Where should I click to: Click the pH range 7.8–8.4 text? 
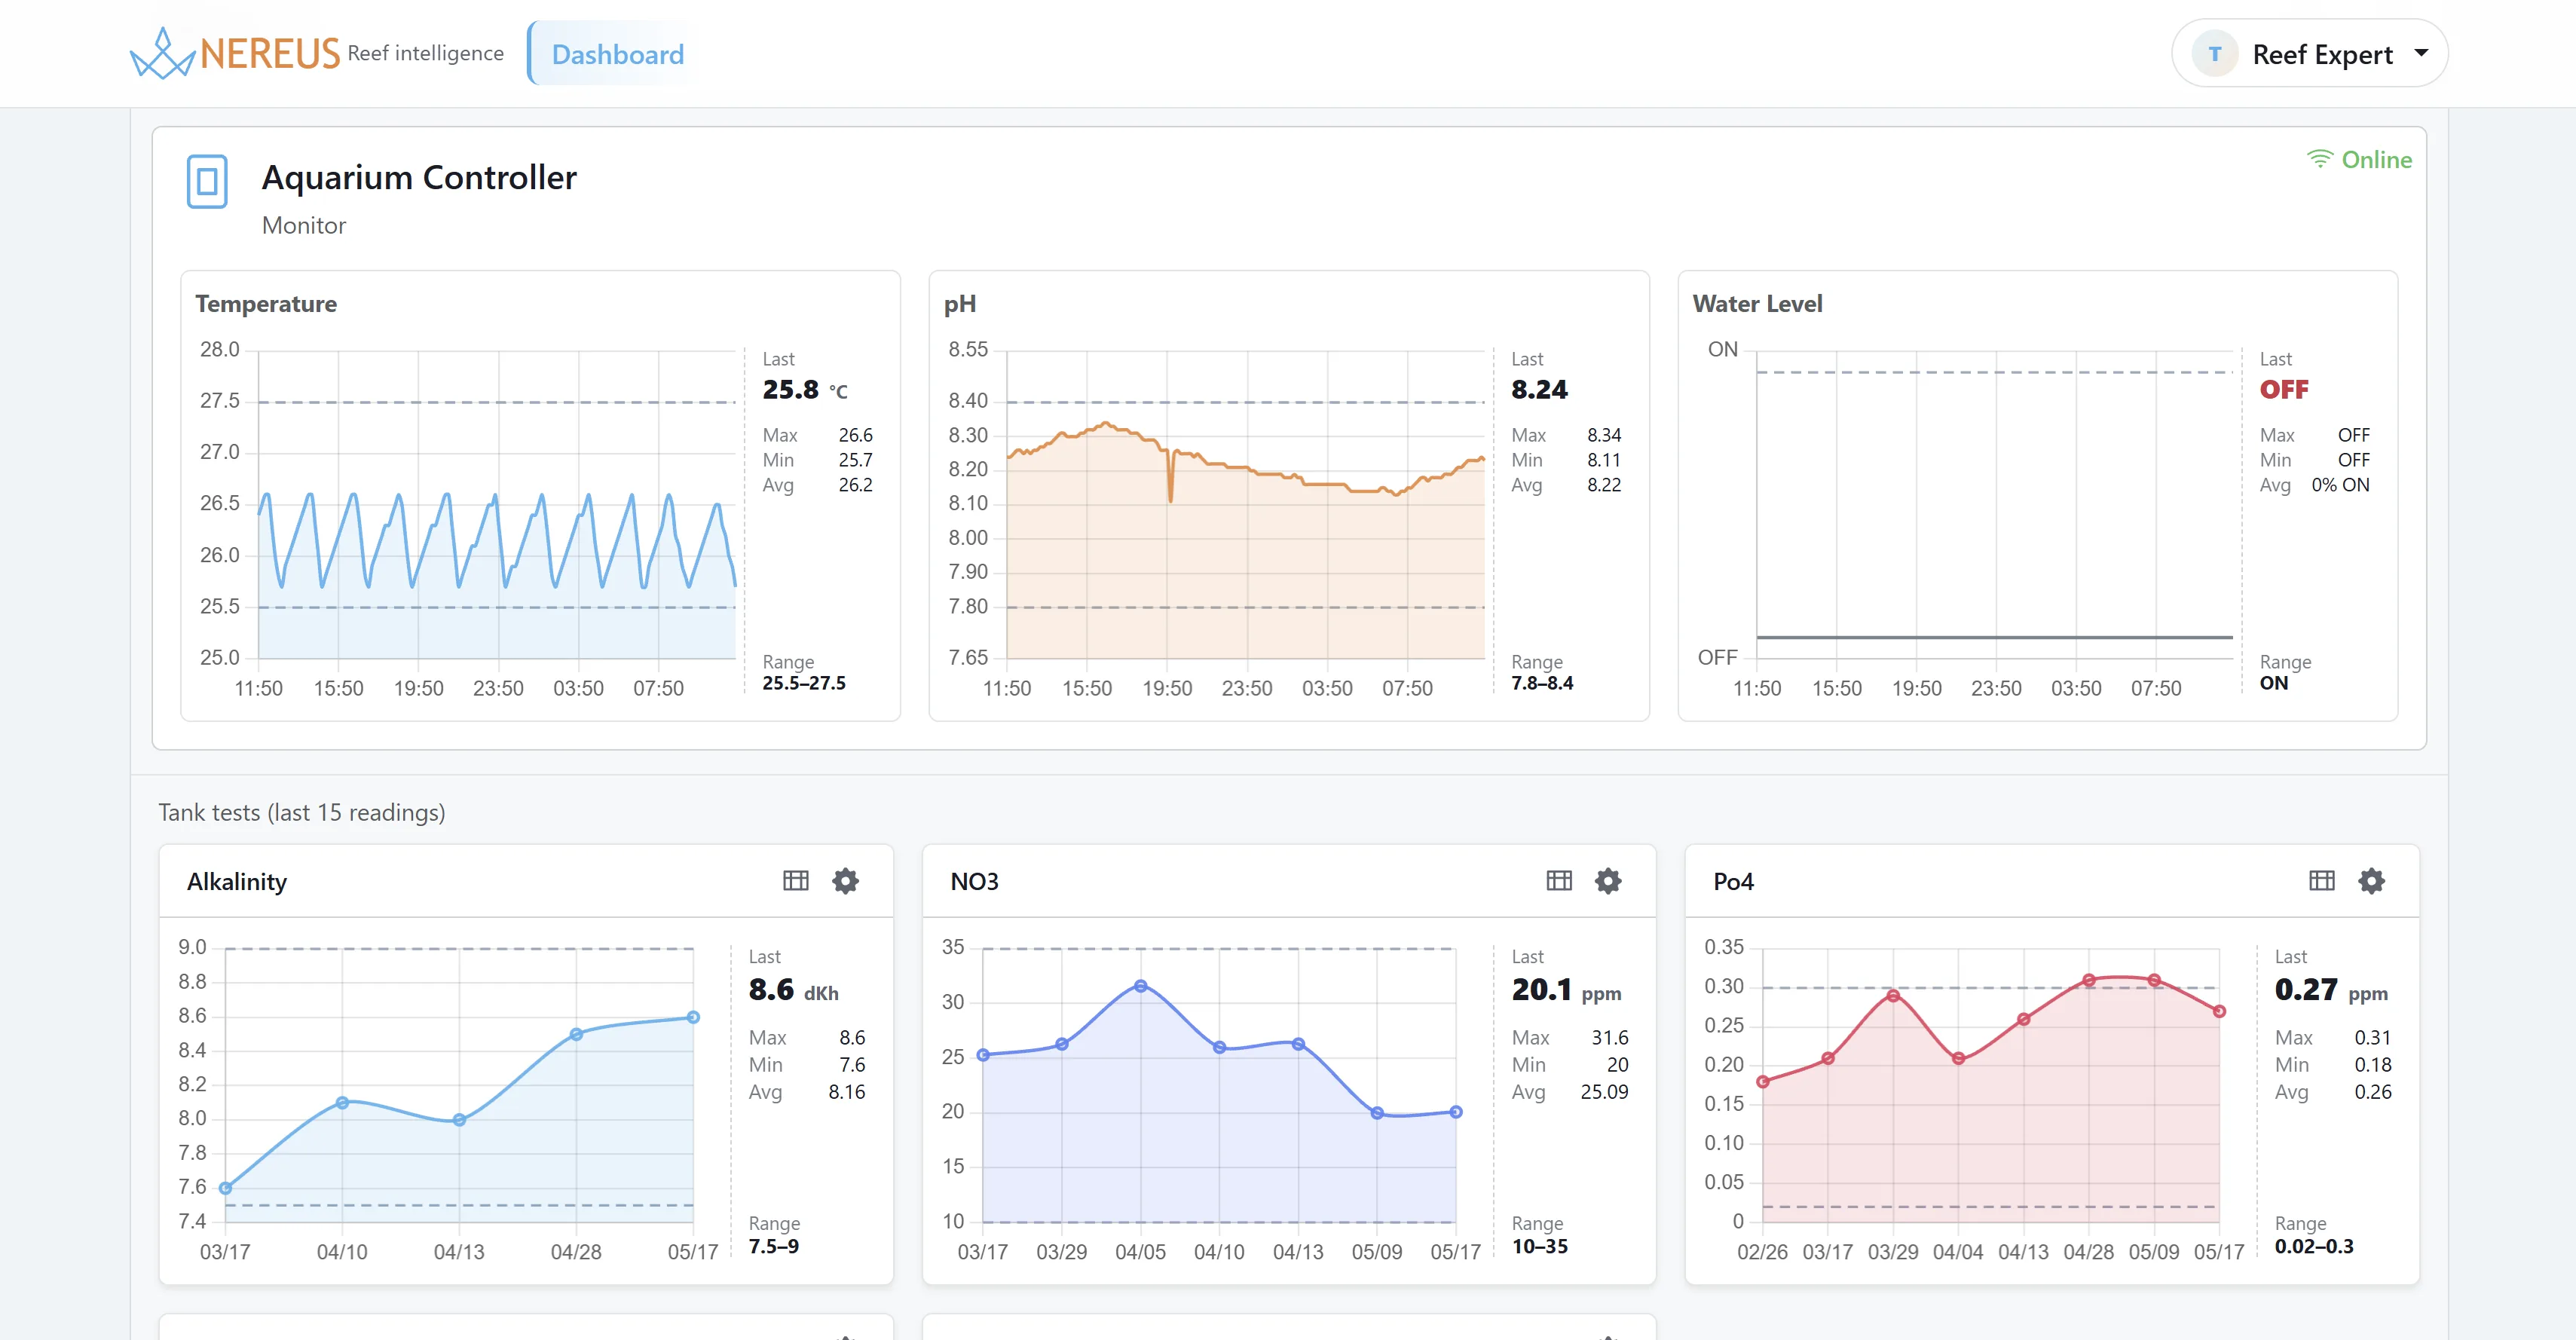click(x=1542, y=683)
